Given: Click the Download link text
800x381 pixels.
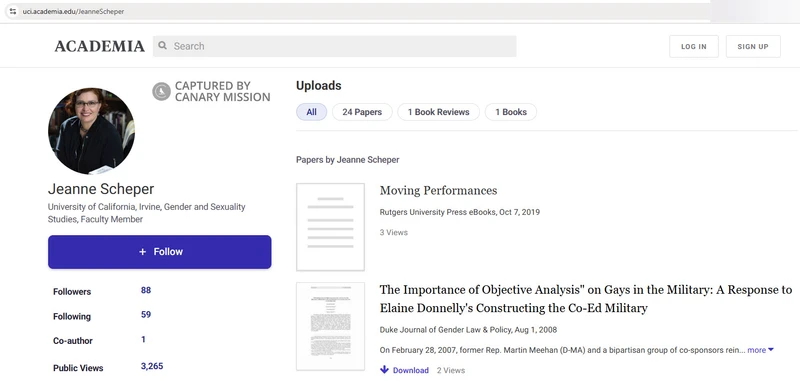Looking at the screenshot, I should tap(411, 370).
